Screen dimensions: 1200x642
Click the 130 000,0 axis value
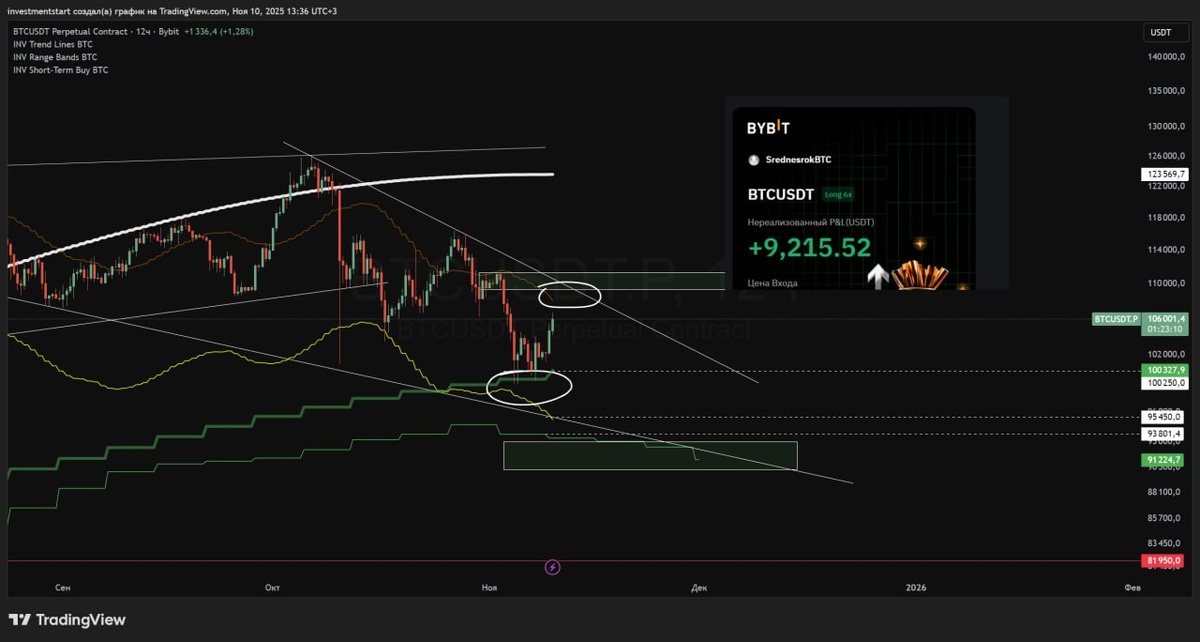[x=1167, y=128]
